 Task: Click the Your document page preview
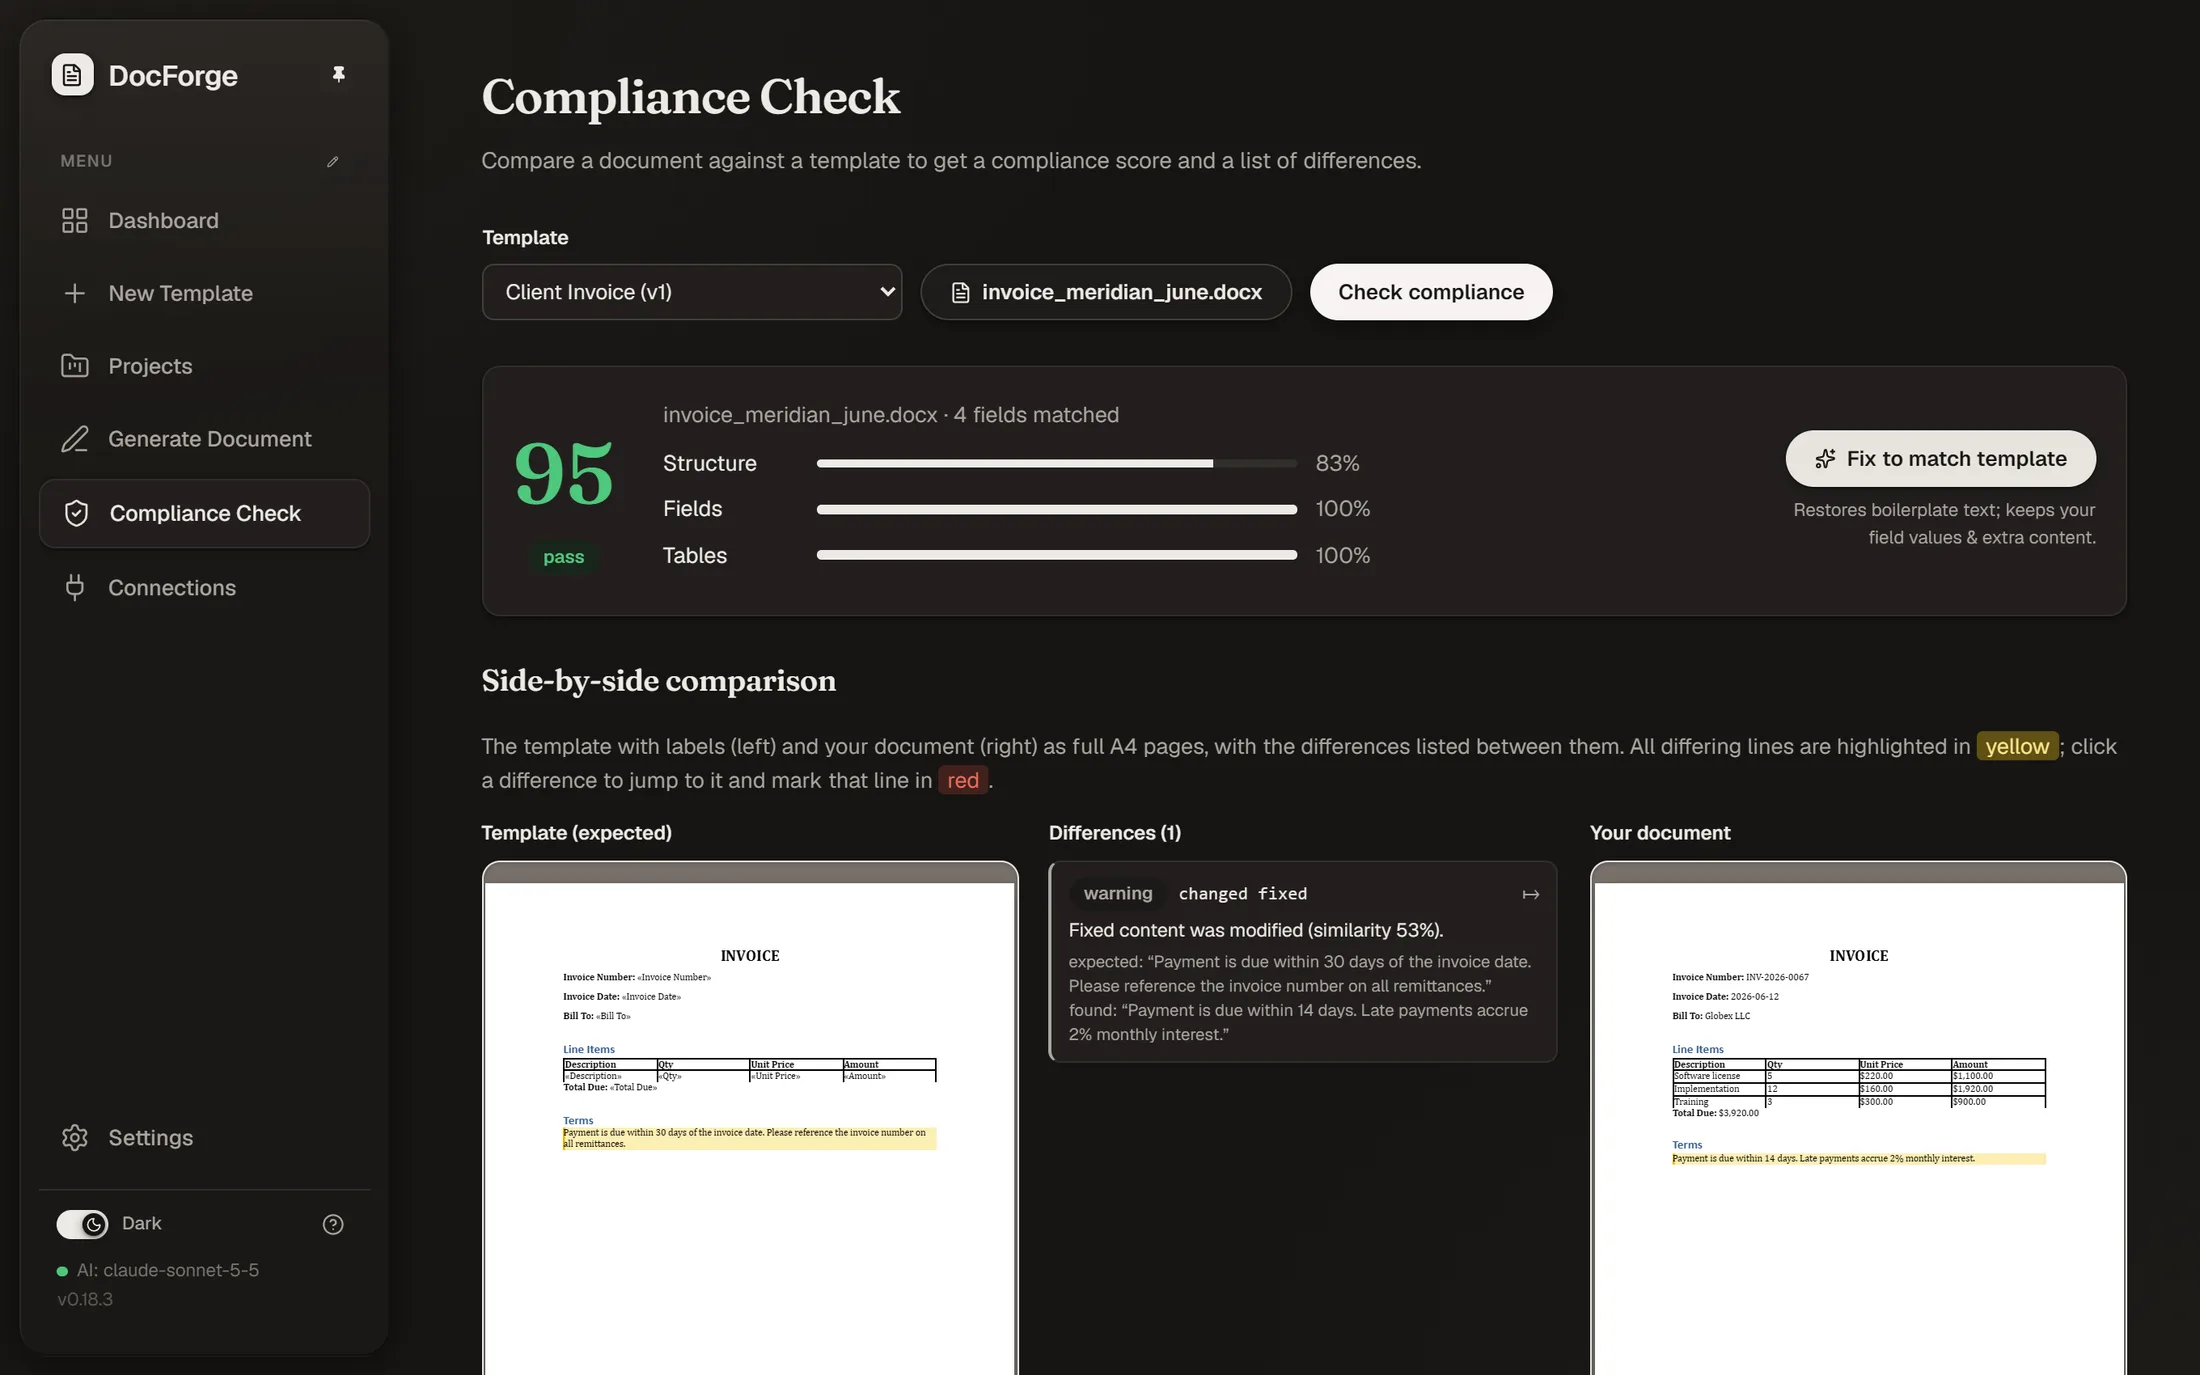click(1858, 1118)
